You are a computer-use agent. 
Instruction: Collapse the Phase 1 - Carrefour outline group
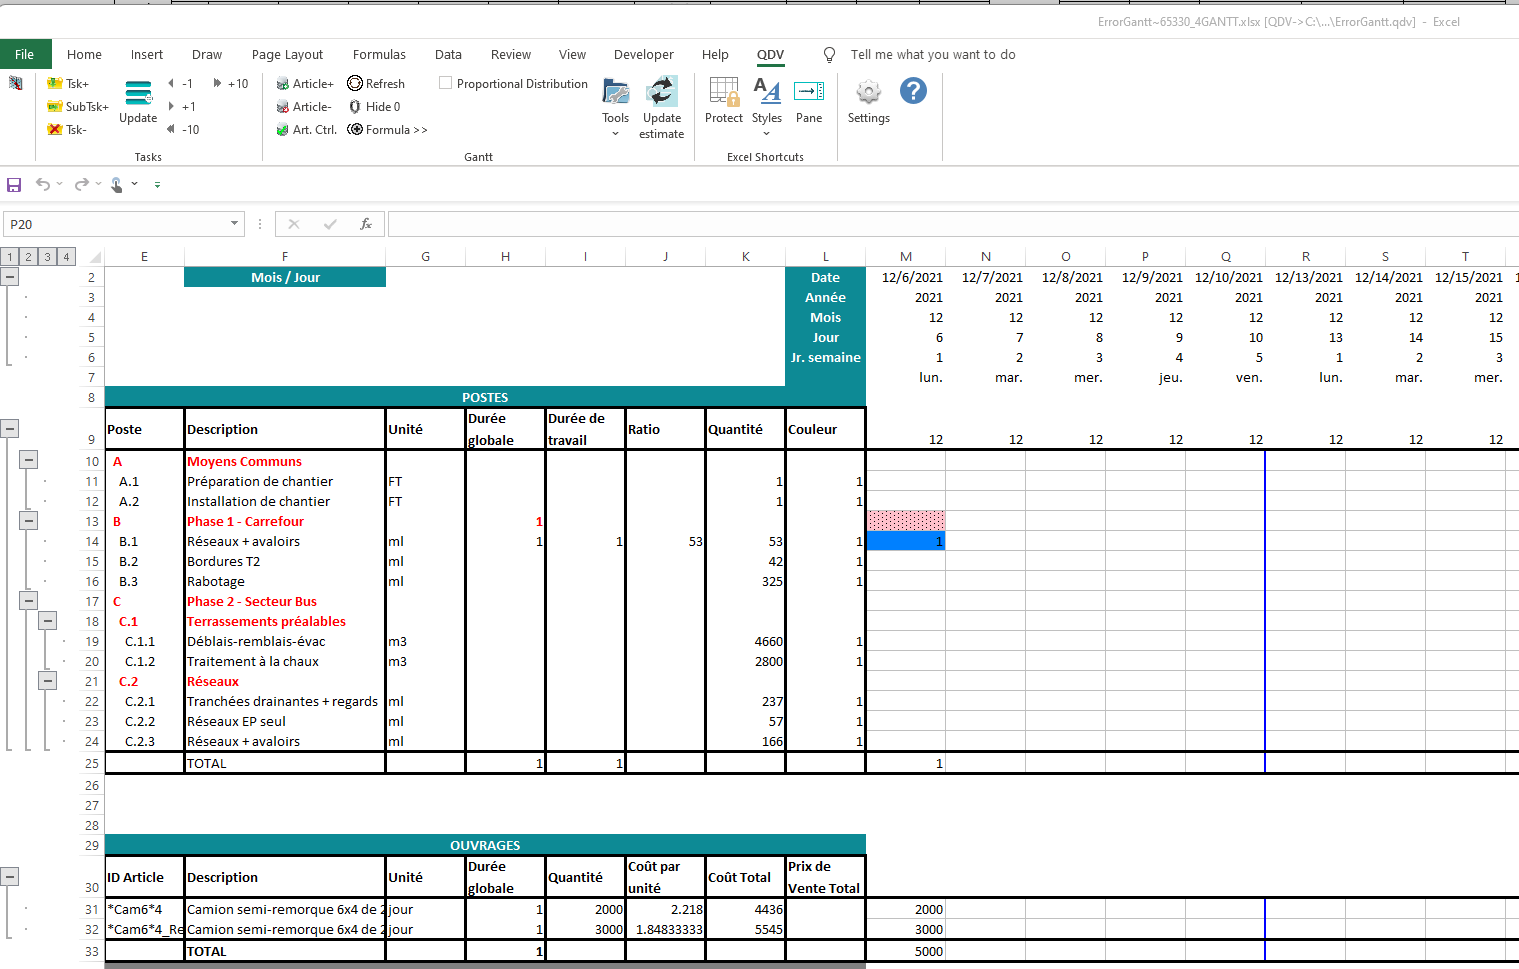click(29, 520)
